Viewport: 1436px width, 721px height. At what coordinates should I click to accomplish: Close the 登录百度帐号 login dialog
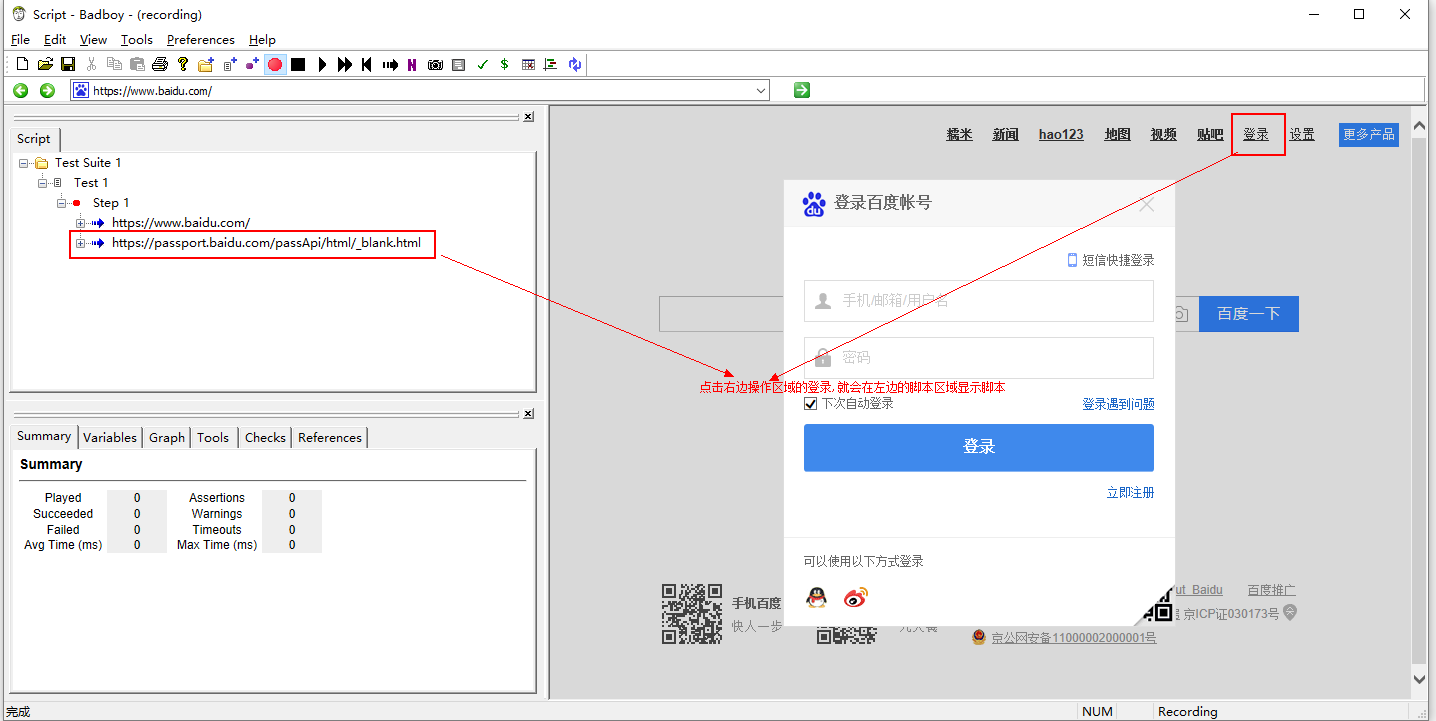pos(1147,204)
